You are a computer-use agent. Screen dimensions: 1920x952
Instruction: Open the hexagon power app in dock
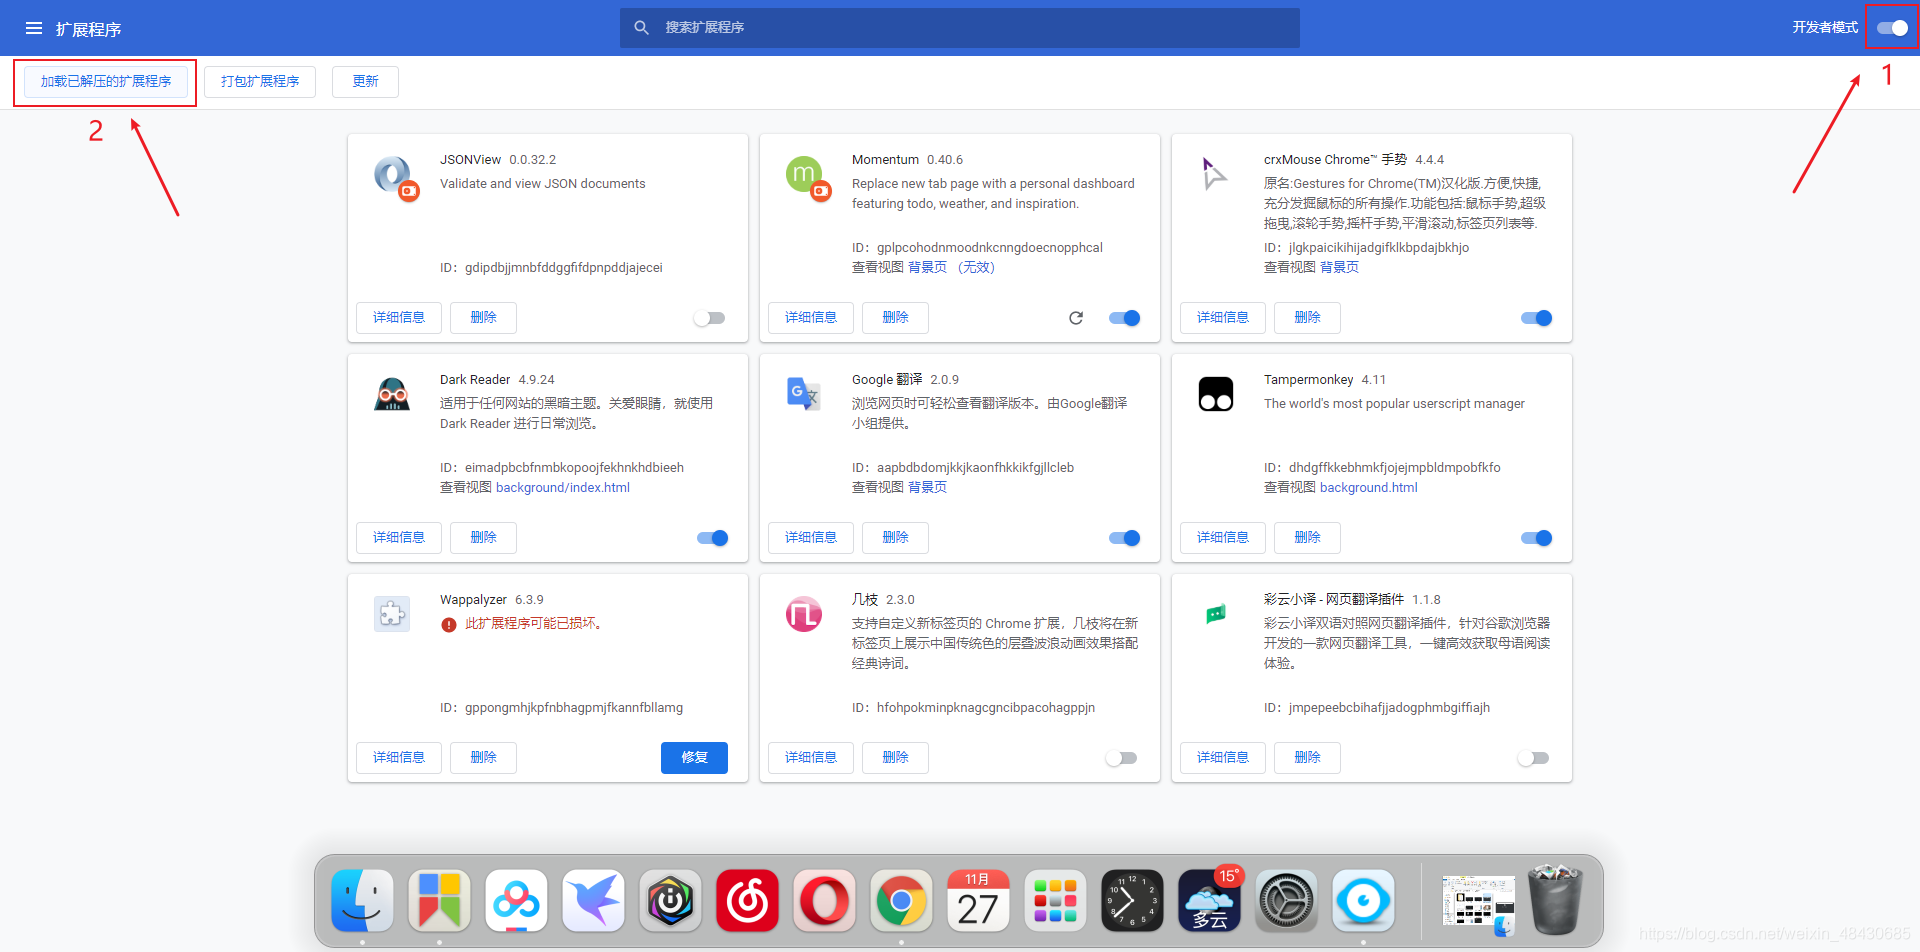pos(670,900)
